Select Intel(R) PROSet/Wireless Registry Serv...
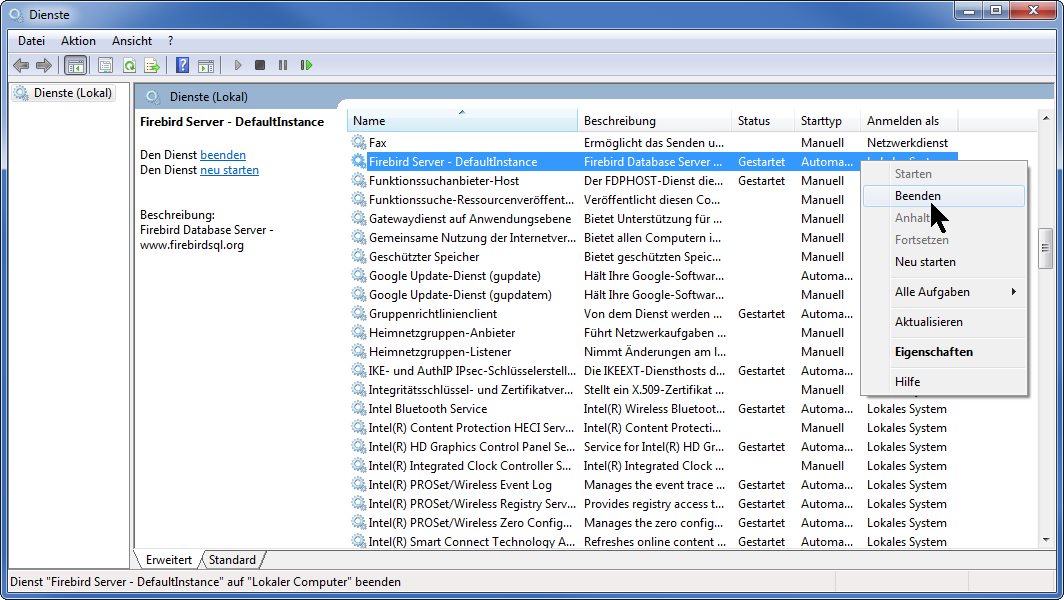This screenshot has width=1064, height=600. click(x=653, y=504)
